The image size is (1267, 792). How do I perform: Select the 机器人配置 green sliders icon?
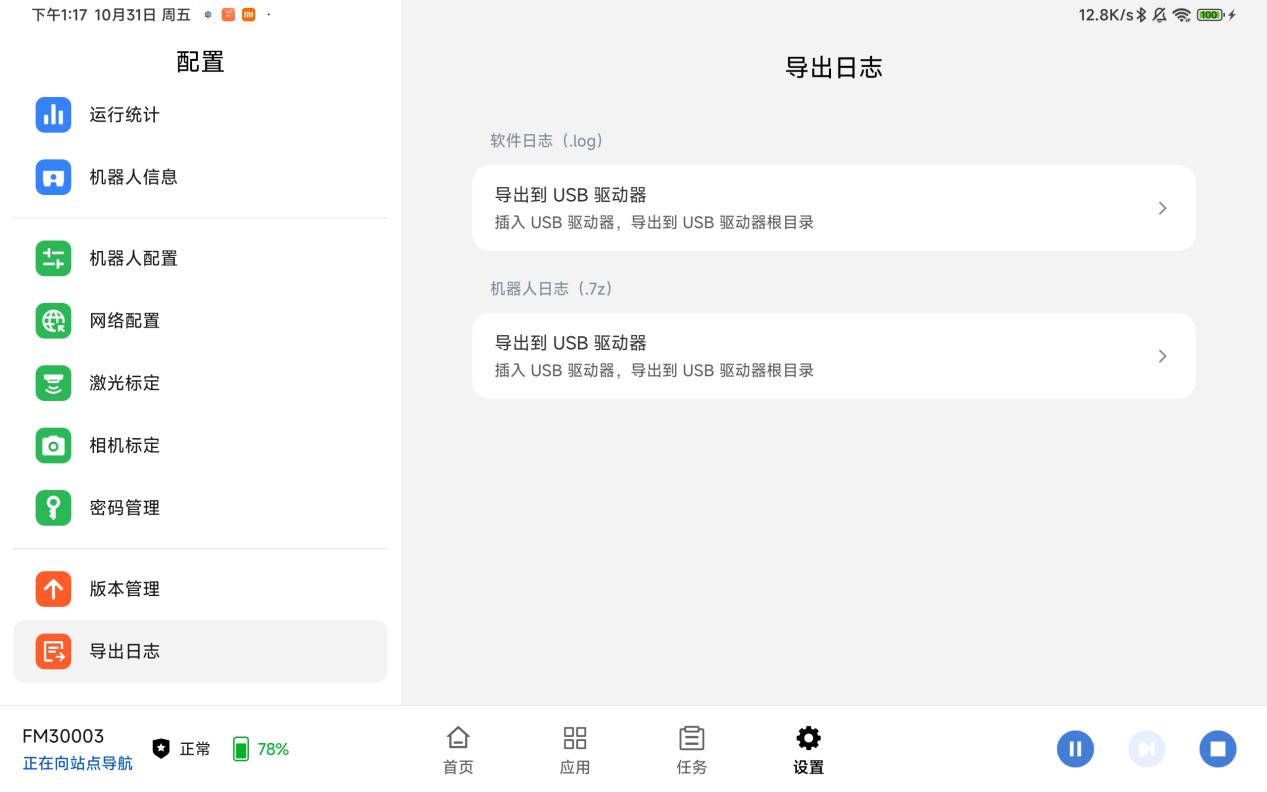53,258
